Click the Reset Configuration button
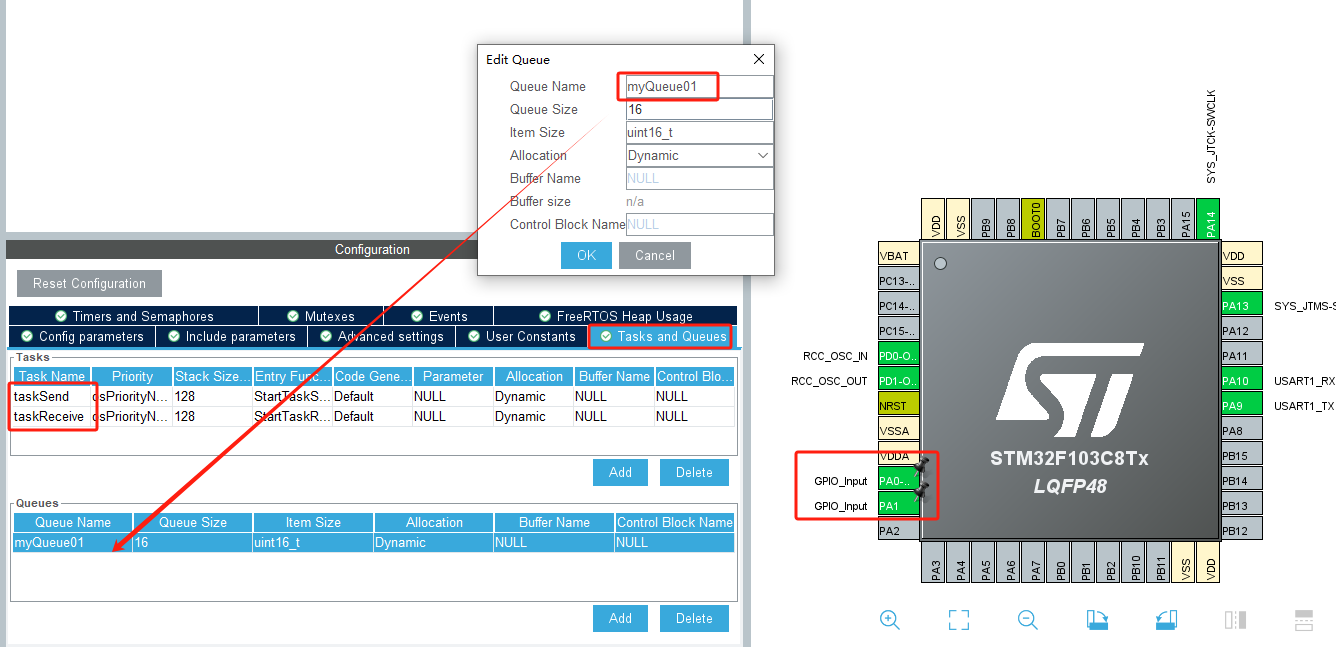The width and height of the screenshot is (1336, 647). (89, 283)
